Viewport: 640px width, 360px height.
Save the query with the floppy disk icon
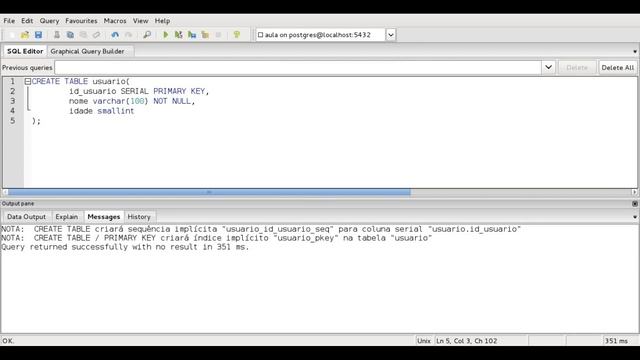[x=38, y=35]
